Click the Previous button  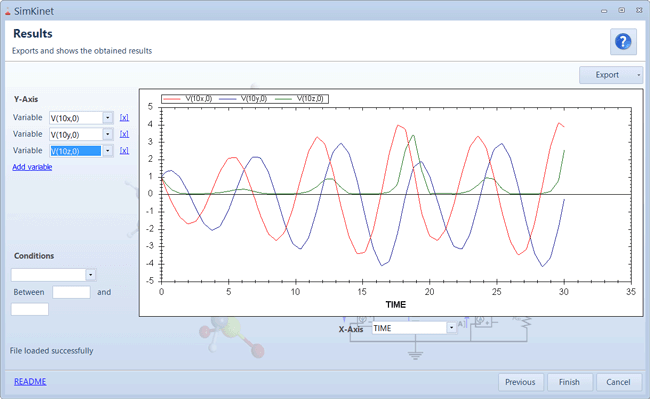[x=520, y=382]
